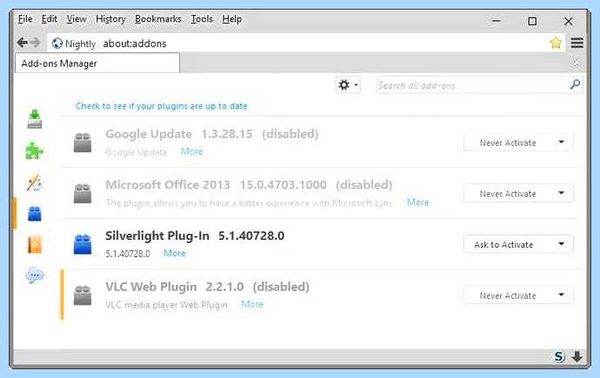Open the hamburger menu button

click(x=577, y=43)
